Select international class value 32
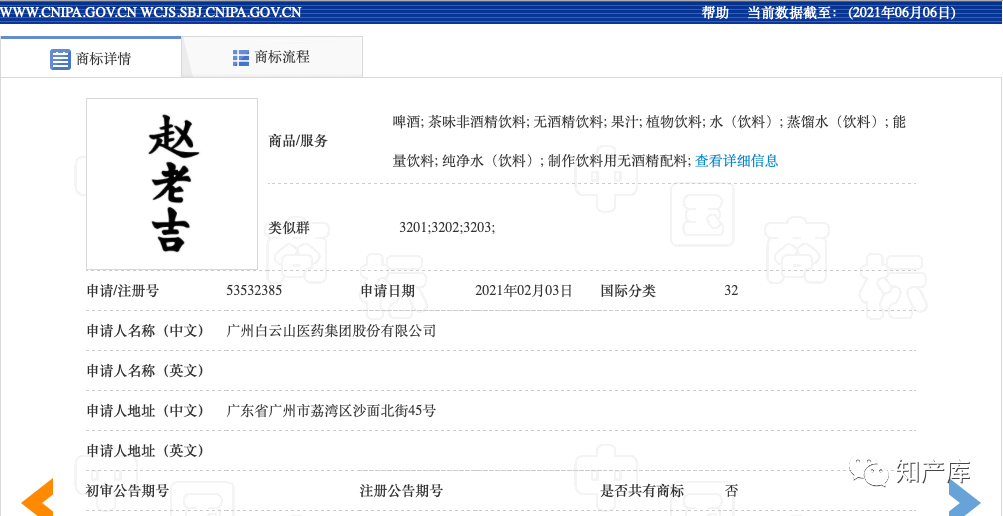This screenshot has width=1003, height=516. click(731, 291)
